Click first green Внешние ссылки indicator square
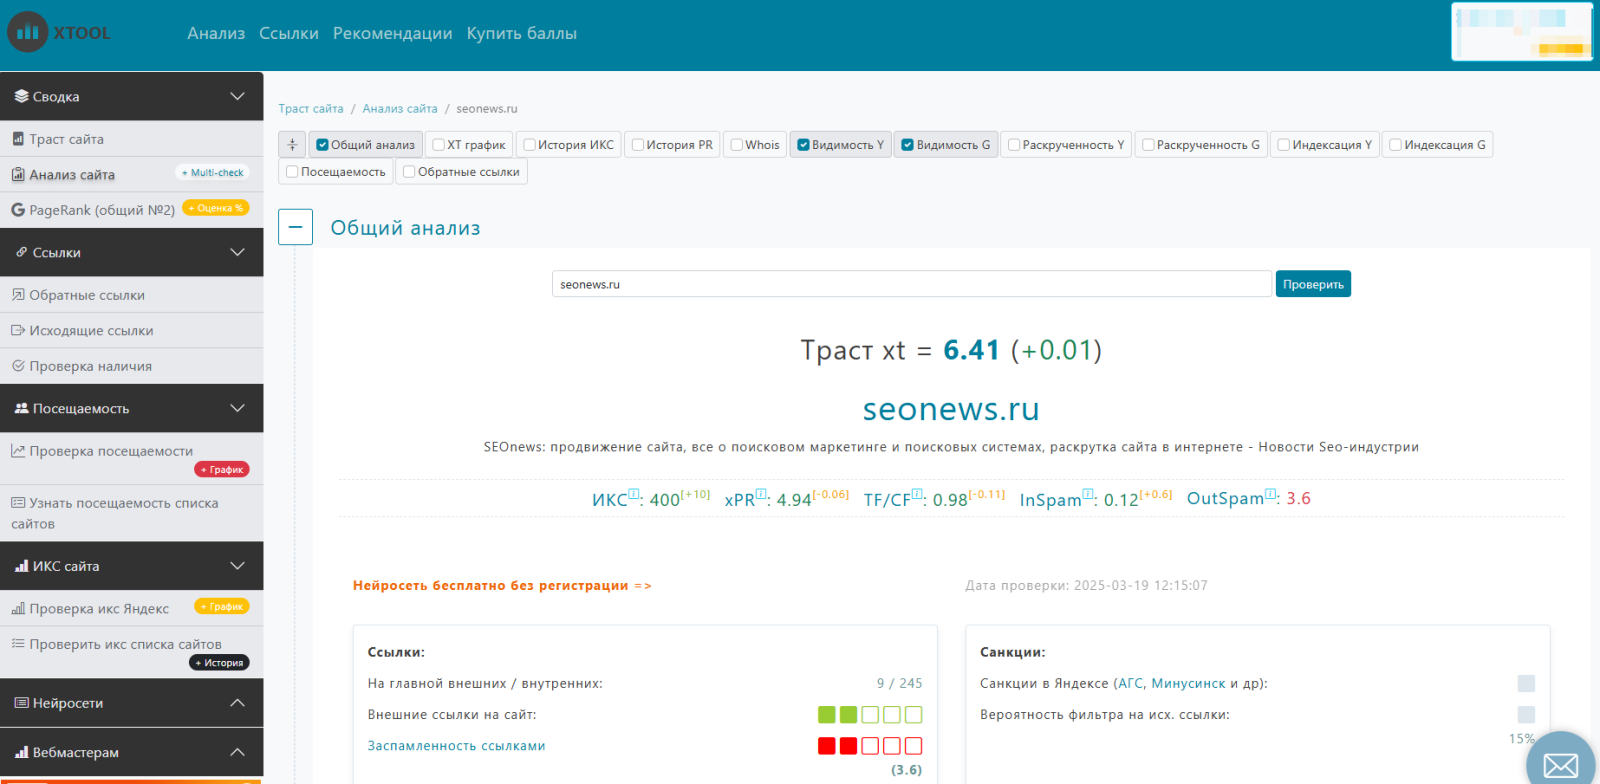The width and height of the screenshot is (1600, 784). pos(827,715)
